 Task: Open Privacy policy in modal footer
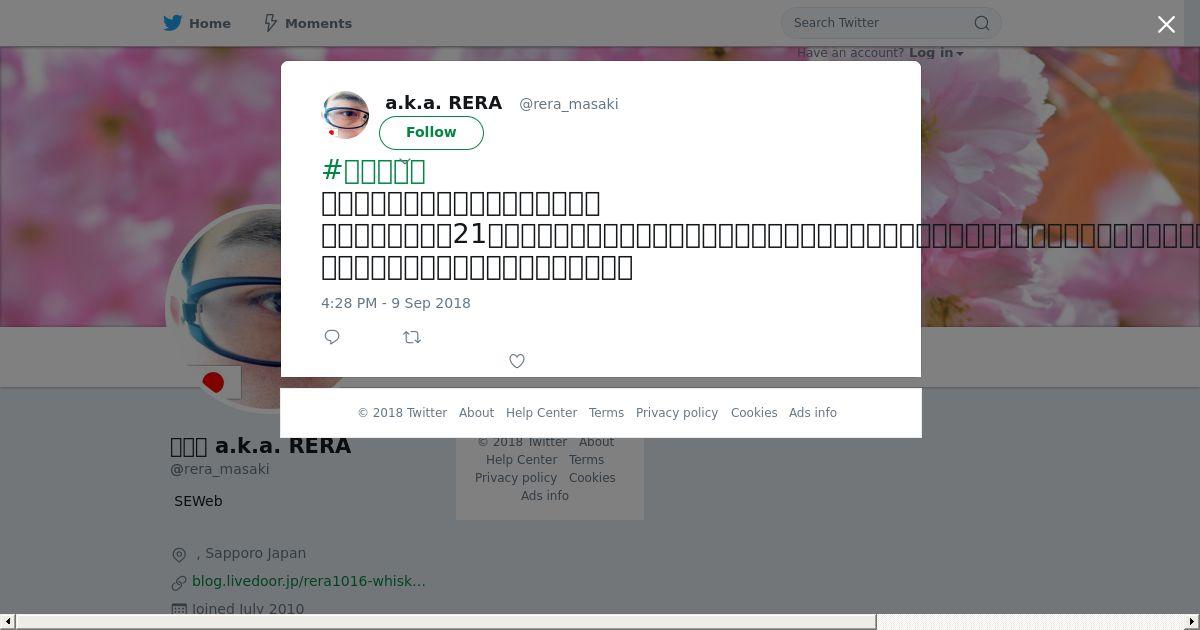tap(677, 413)
